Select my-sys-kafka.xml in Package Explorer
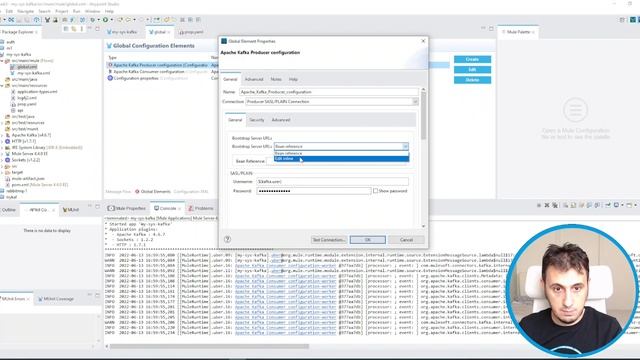The width and height of the screenshot is (640, 360). (33, 73)
